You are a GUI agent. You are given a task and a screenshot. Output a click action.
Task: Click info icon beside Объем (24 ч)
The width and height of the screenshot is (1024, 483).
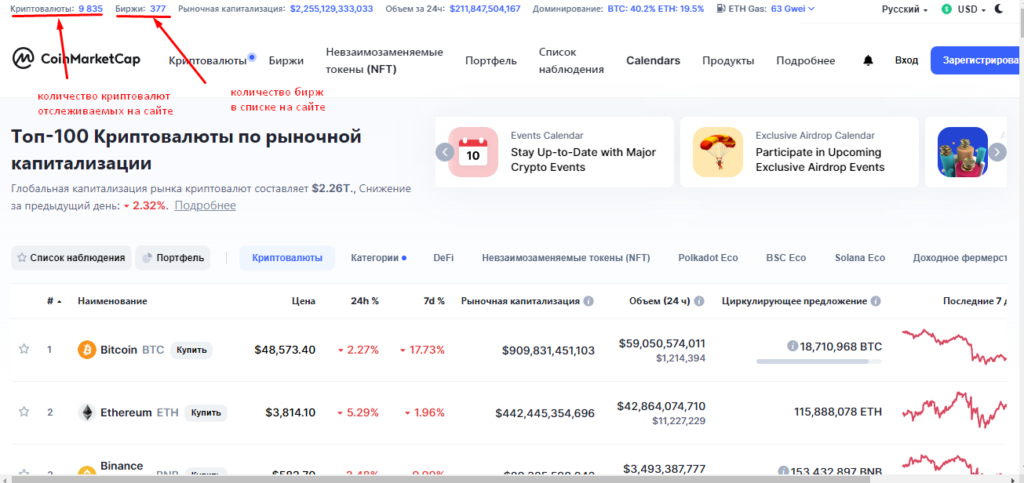tap(699, 301)
